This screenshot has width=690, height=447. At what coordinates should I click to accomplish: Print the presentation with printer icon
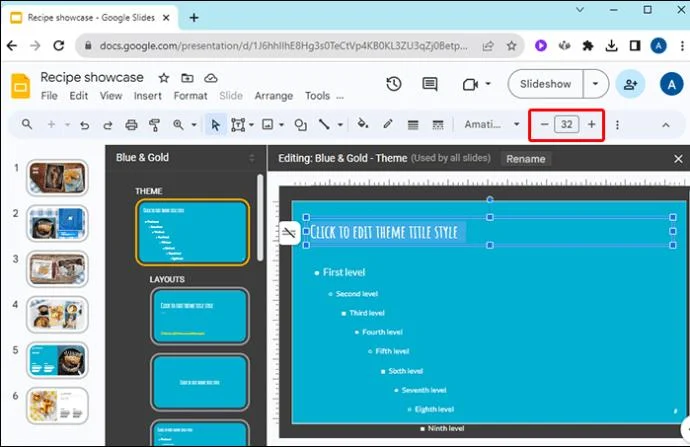click(131, 125)
